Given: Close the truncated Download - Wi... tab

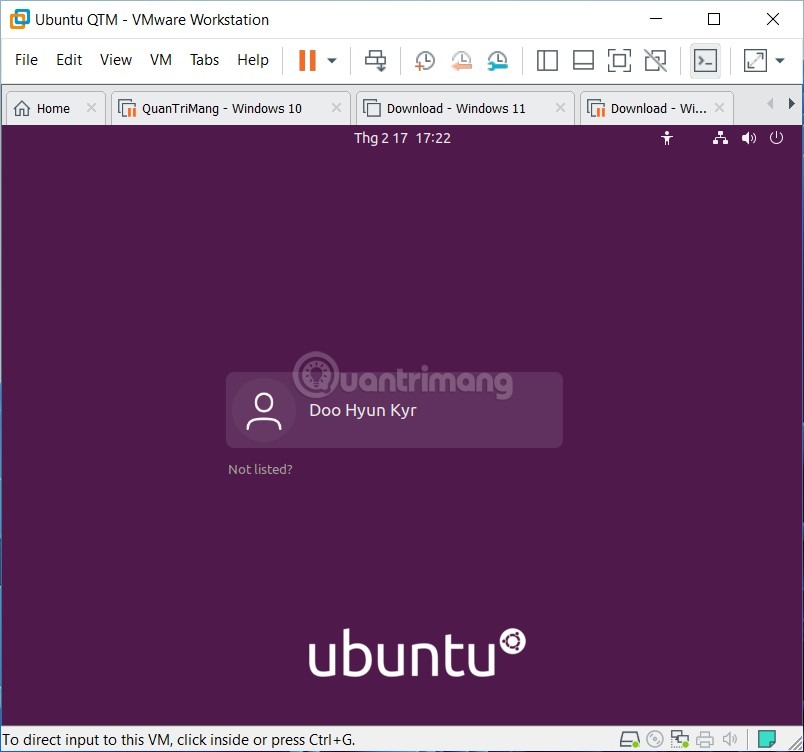Looking at the screenshot, I should 719,108.
